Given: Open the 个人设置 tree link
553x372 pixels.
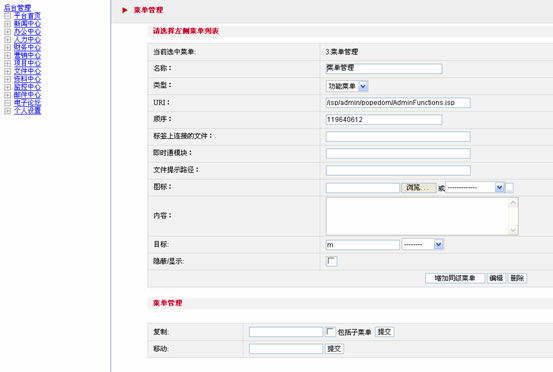Looking at the screenshot, I should point(27,111).
